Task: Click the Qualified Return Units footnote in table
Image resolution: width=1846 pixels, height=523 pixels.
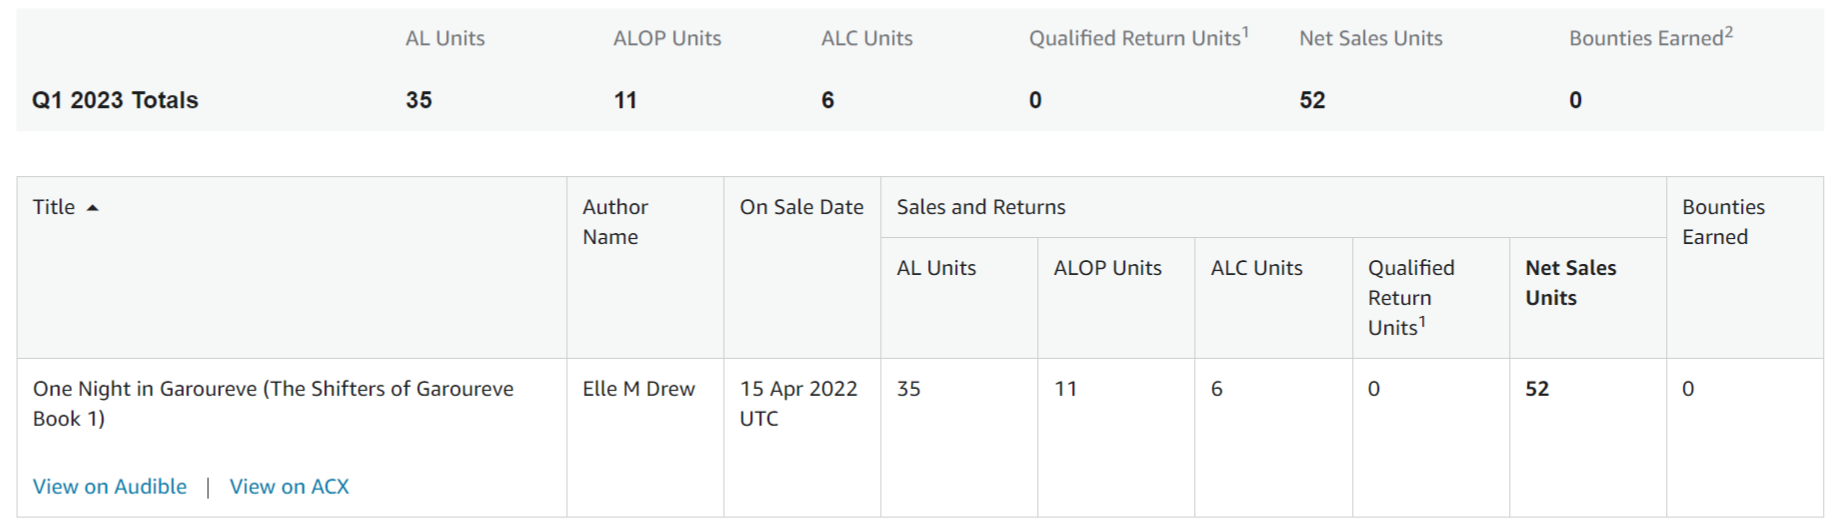Action: 1422,320
